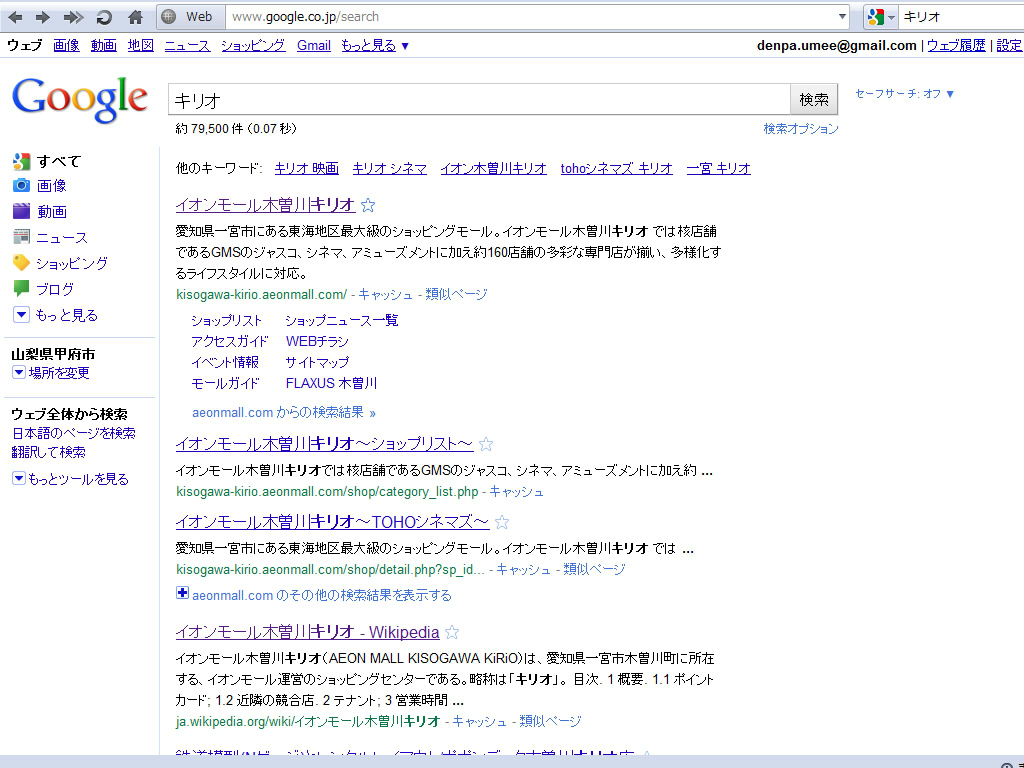Click 翻訳して検索 link
The width and height of the screenshot is (1024, 768).
[49, 452]
